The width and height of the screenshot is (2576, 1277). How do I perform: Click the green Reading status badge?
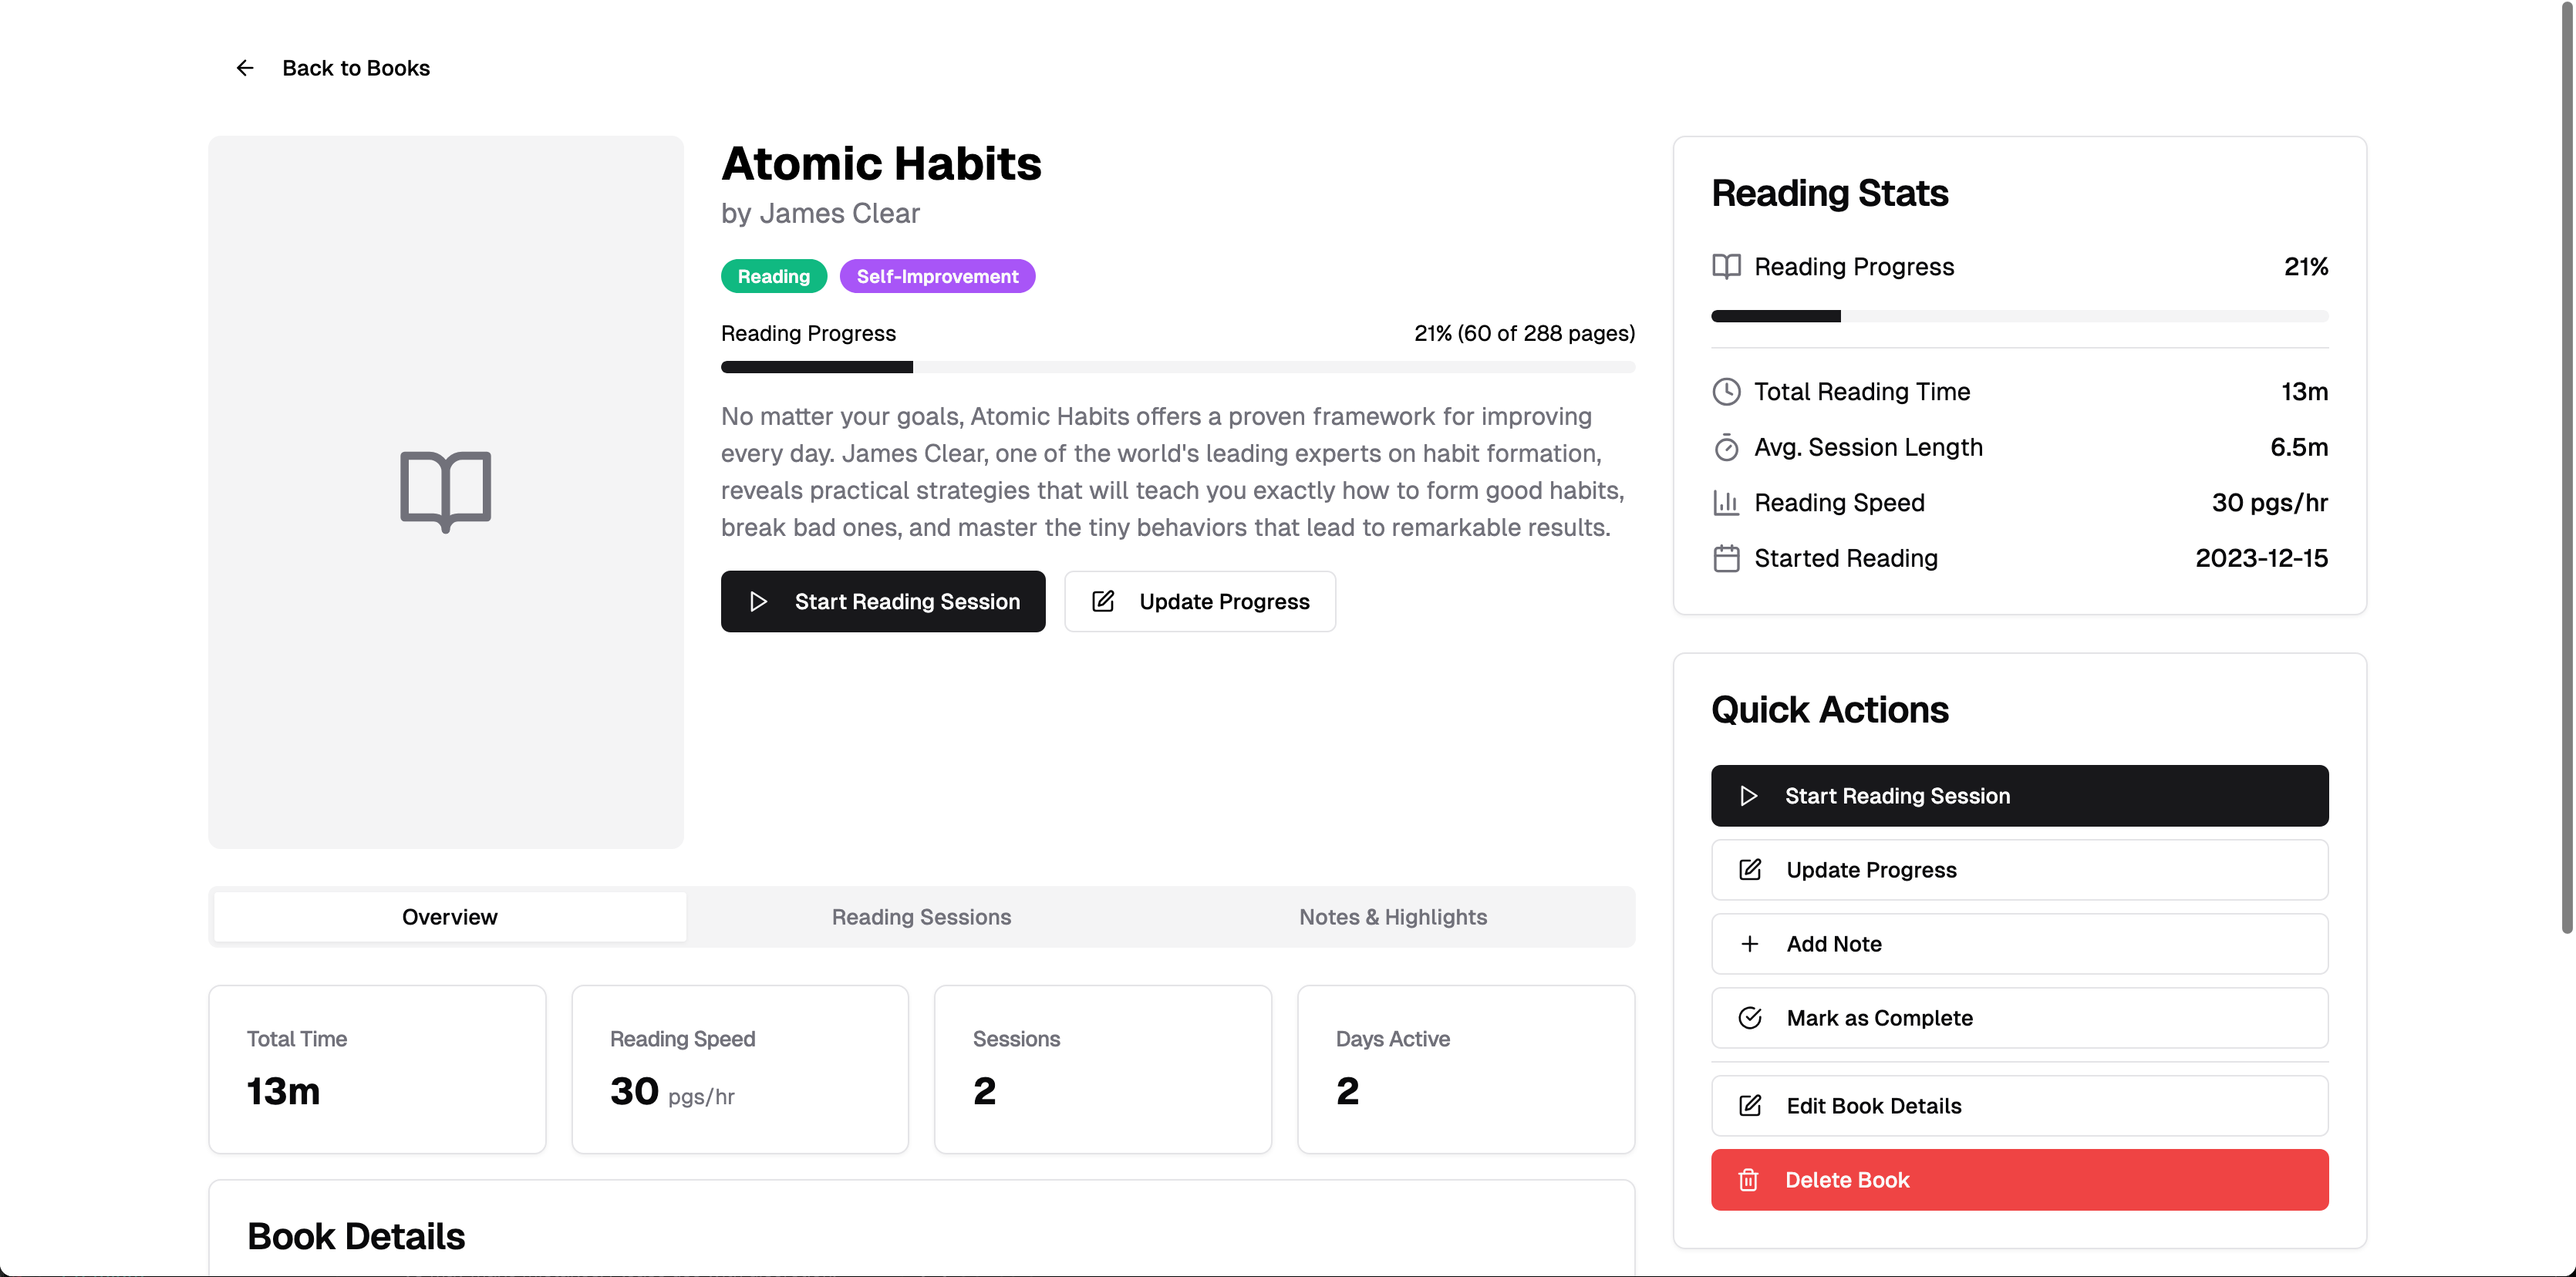click(x=774, y=276)
